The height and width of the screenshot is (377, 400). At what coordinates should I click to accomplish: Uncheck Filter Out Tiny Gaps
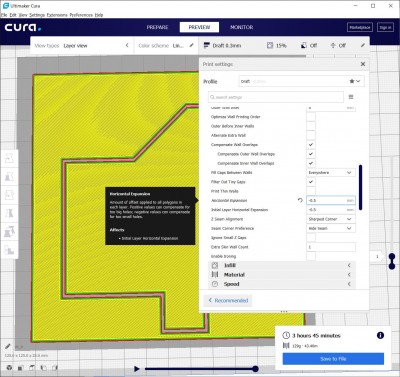tap(311, 182)
